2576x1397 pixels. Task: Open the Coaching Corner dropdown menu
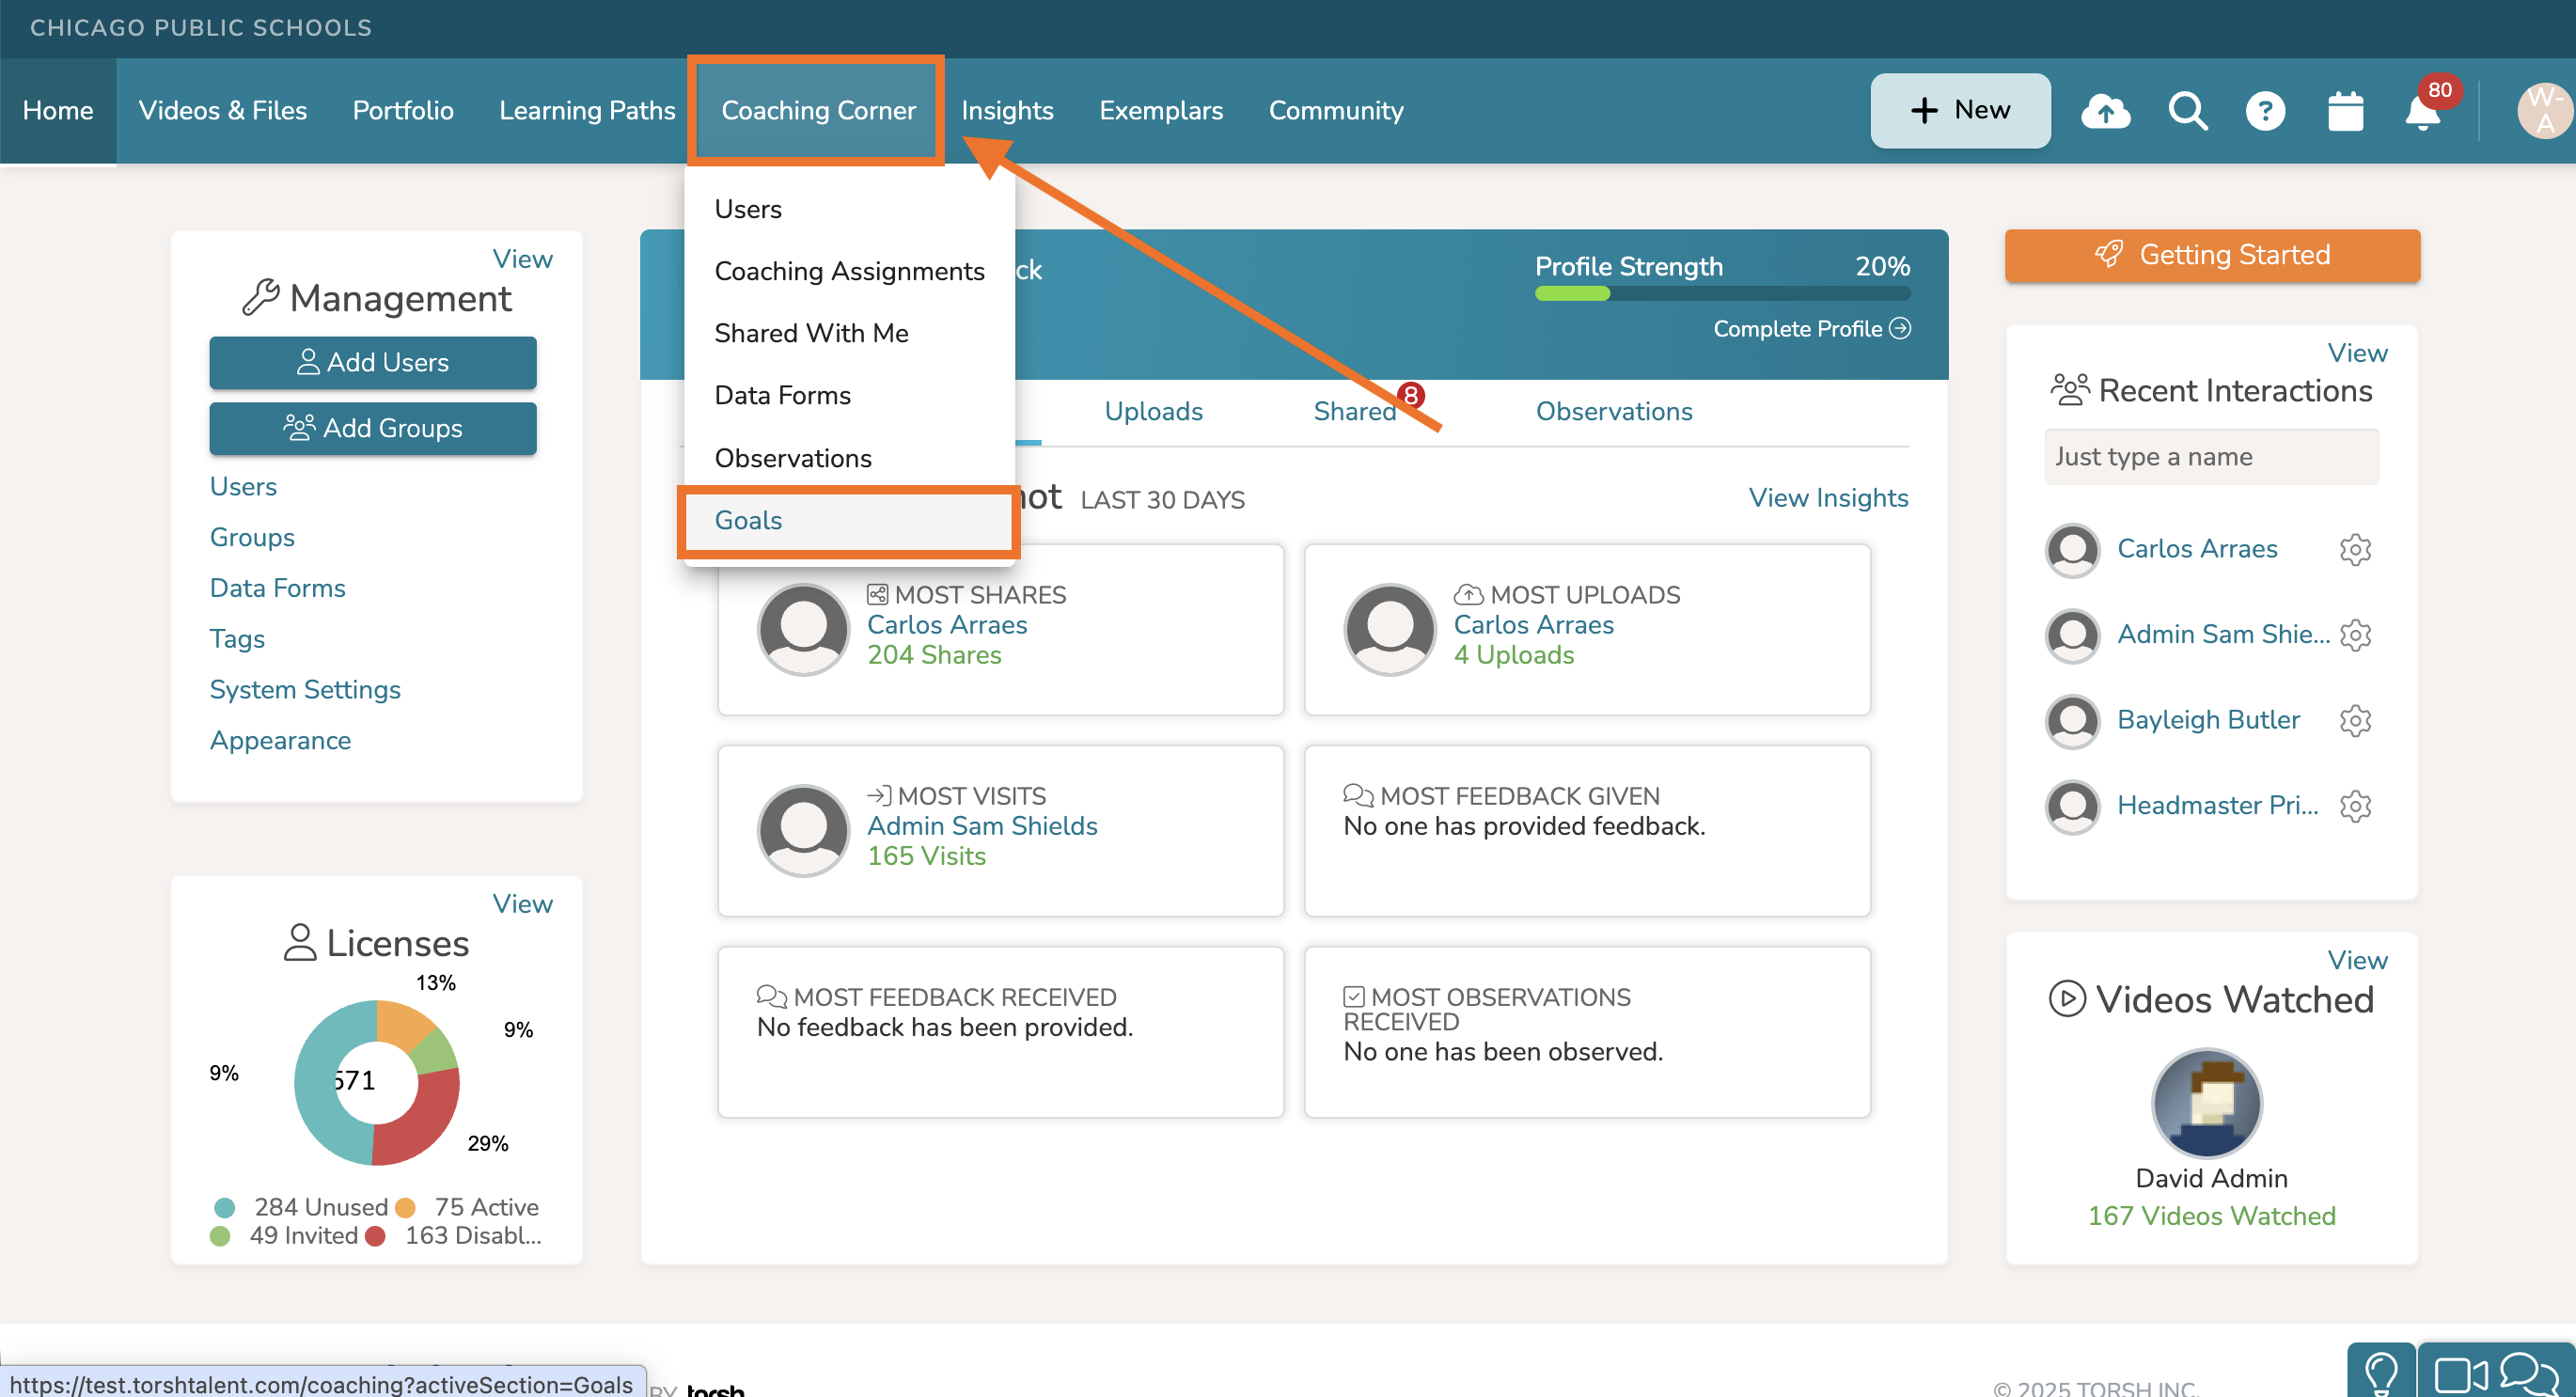[x=818, y=110]
